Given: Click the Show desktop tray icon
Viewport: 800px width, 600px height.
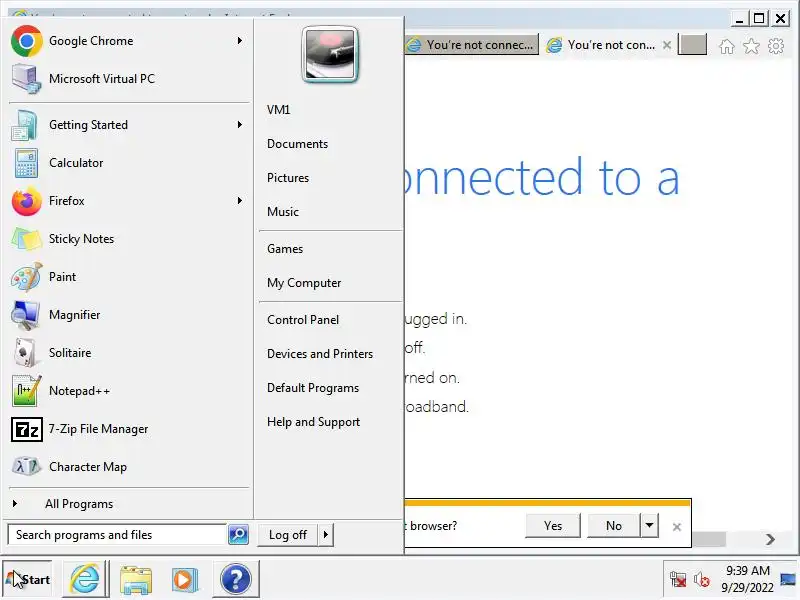Looking at the screenshot, I should click(x=789, y=580).
